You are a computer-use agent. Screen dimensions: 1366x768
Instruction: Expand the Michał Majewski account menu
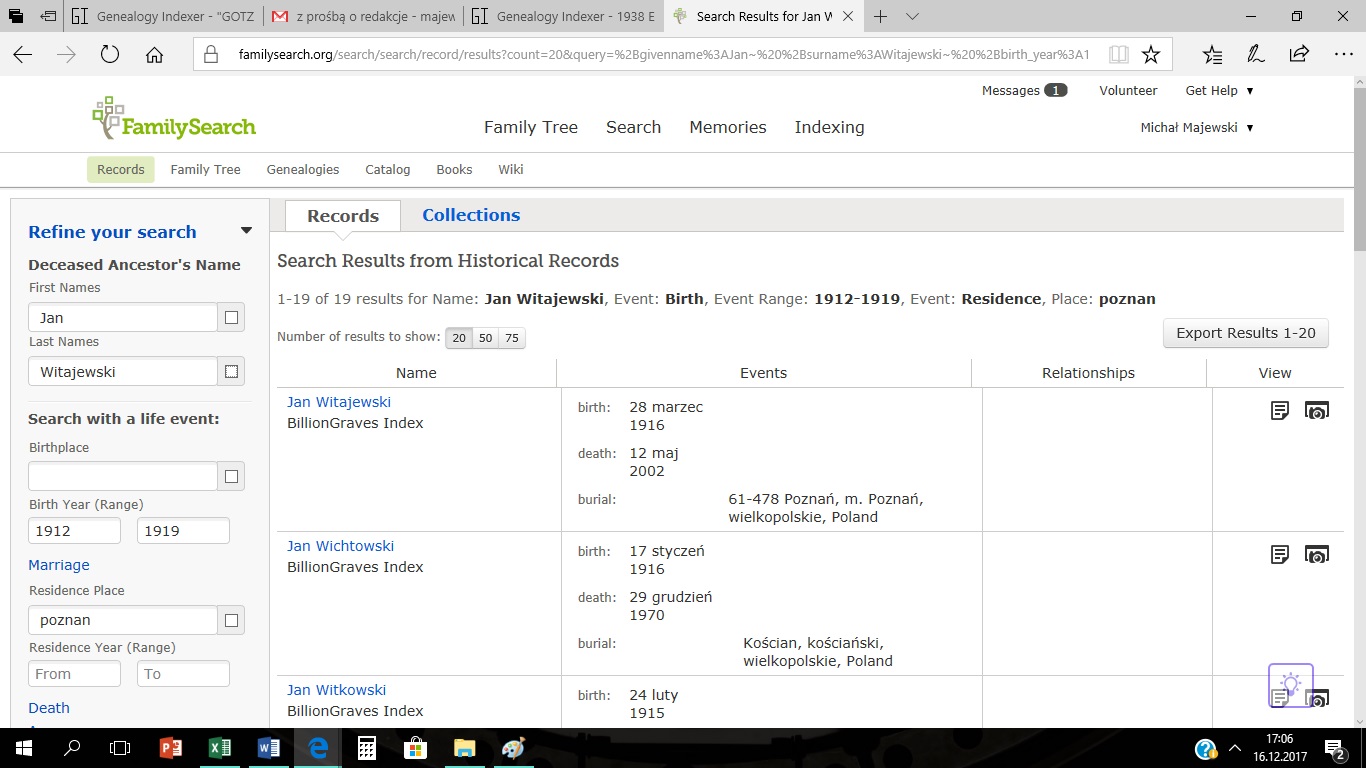(x=1197, y=127)
